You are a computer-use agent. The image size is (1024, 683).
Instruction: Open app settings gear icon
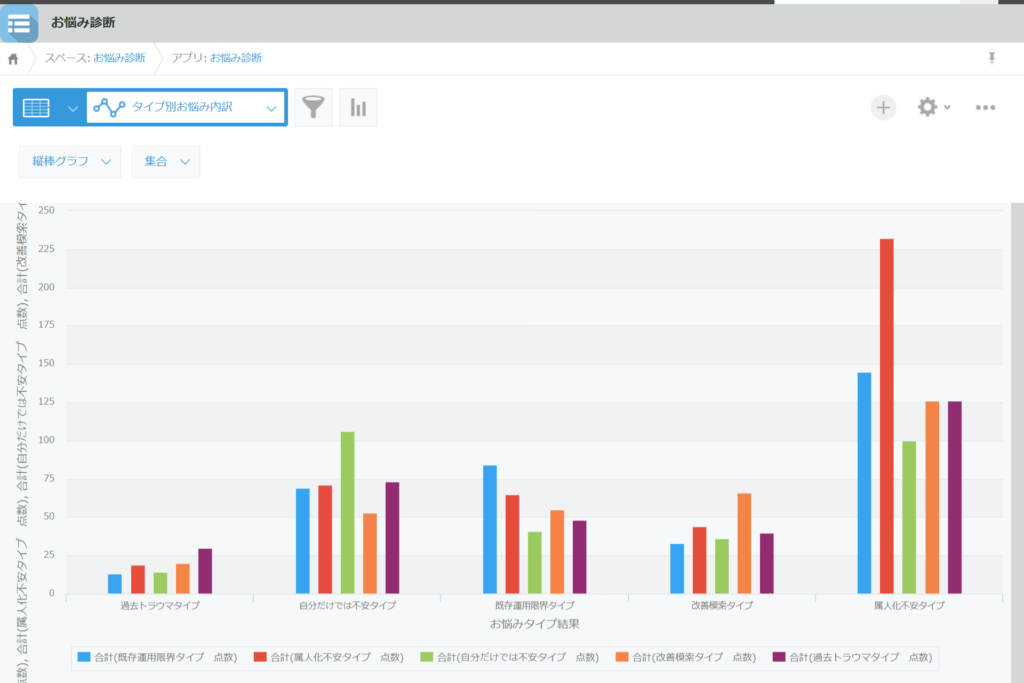928,108
